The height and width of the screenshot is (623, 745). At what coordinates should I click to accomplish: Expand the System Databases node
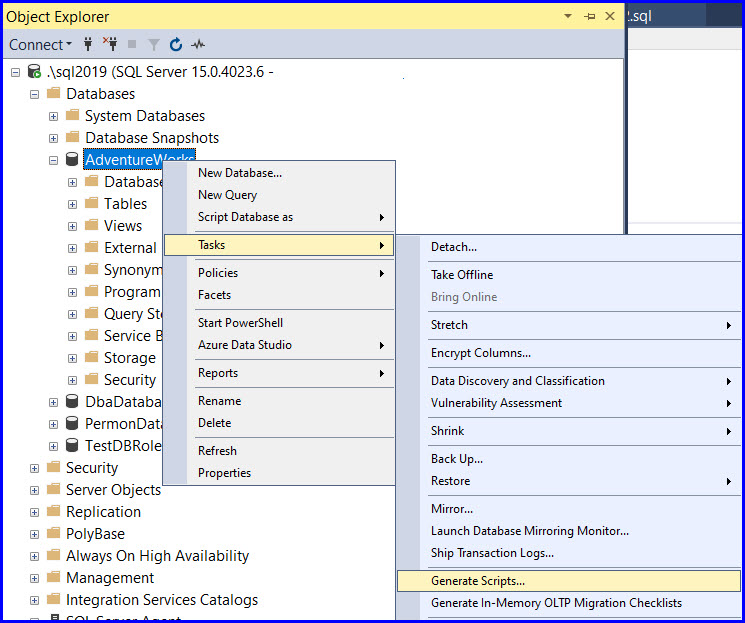54,116
